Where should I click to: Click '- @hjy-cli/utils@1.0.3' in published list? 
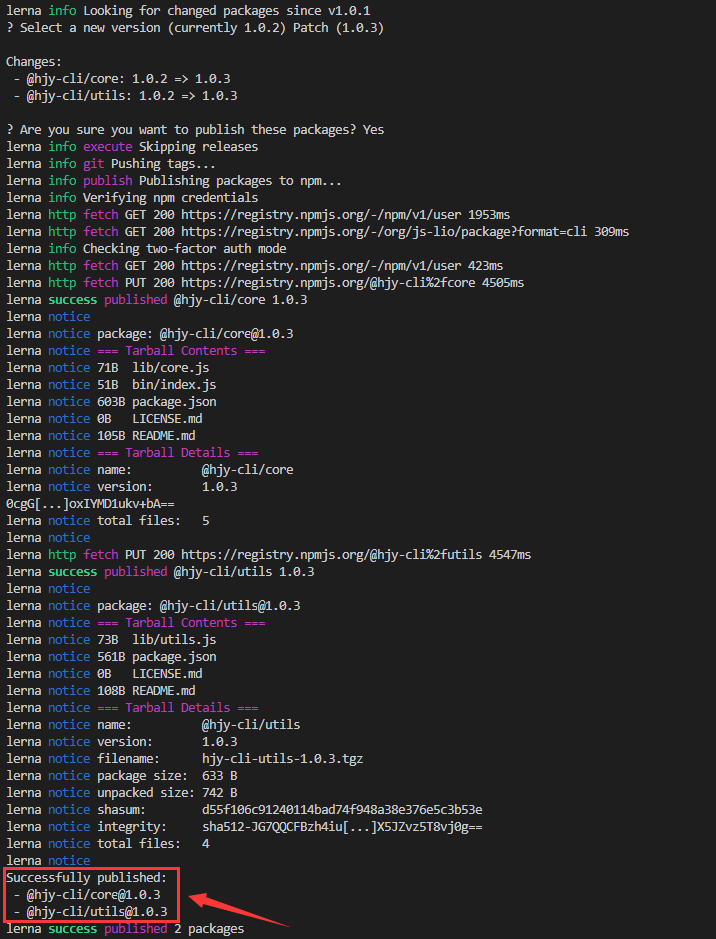(x=90, y=911)
